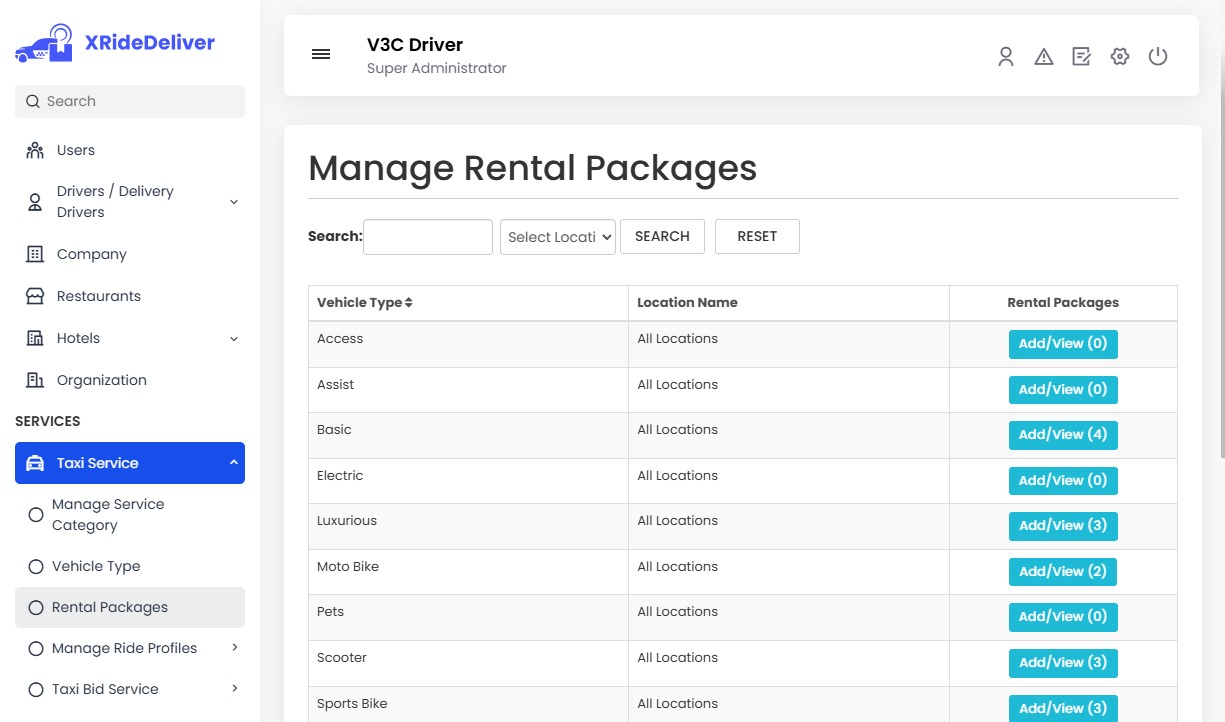The width and height of the screenshot is (1225, 722).
Task: Click inside the Search text box
Action: click(x=427, y=236)
